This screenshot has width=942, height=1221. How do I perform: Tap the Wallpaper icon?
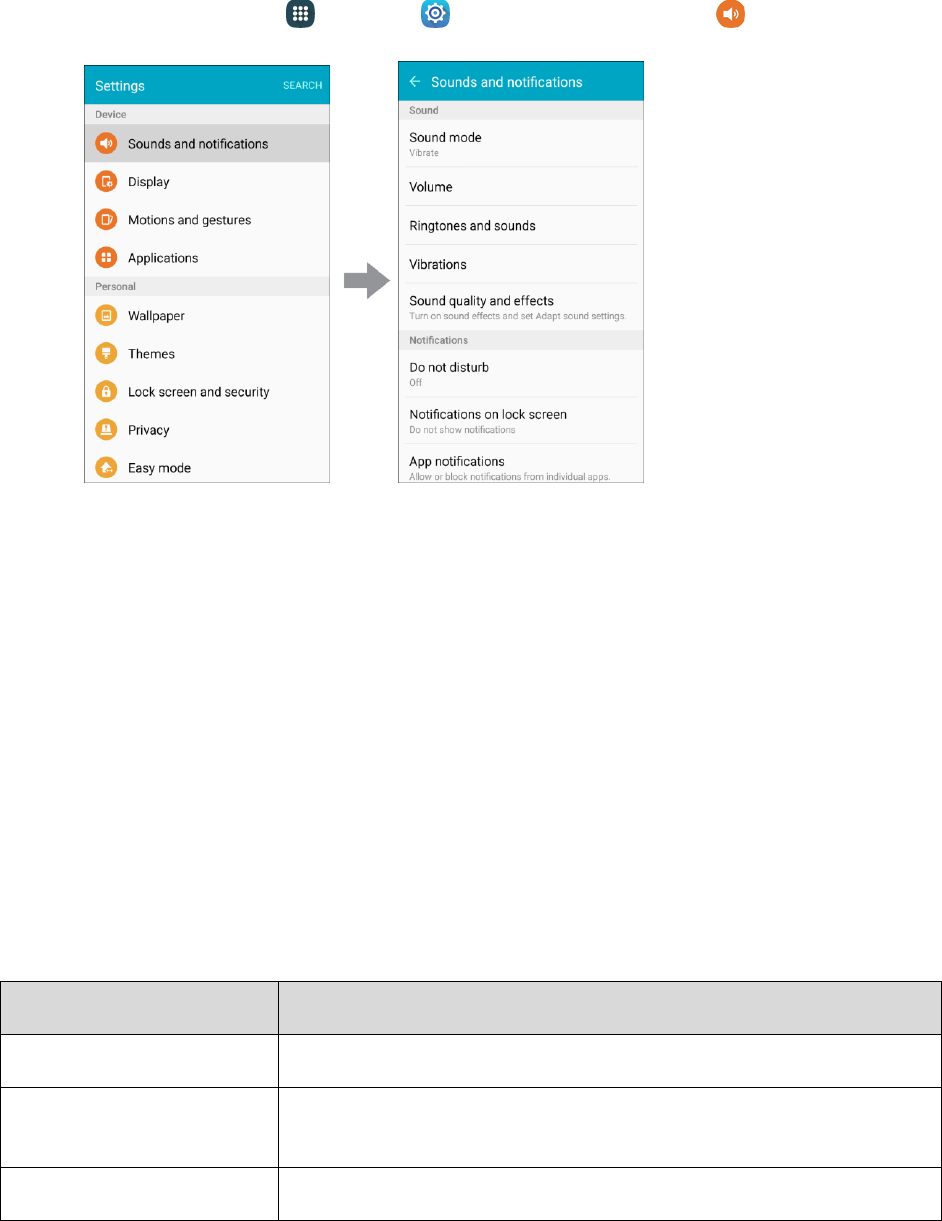(106, 315)
